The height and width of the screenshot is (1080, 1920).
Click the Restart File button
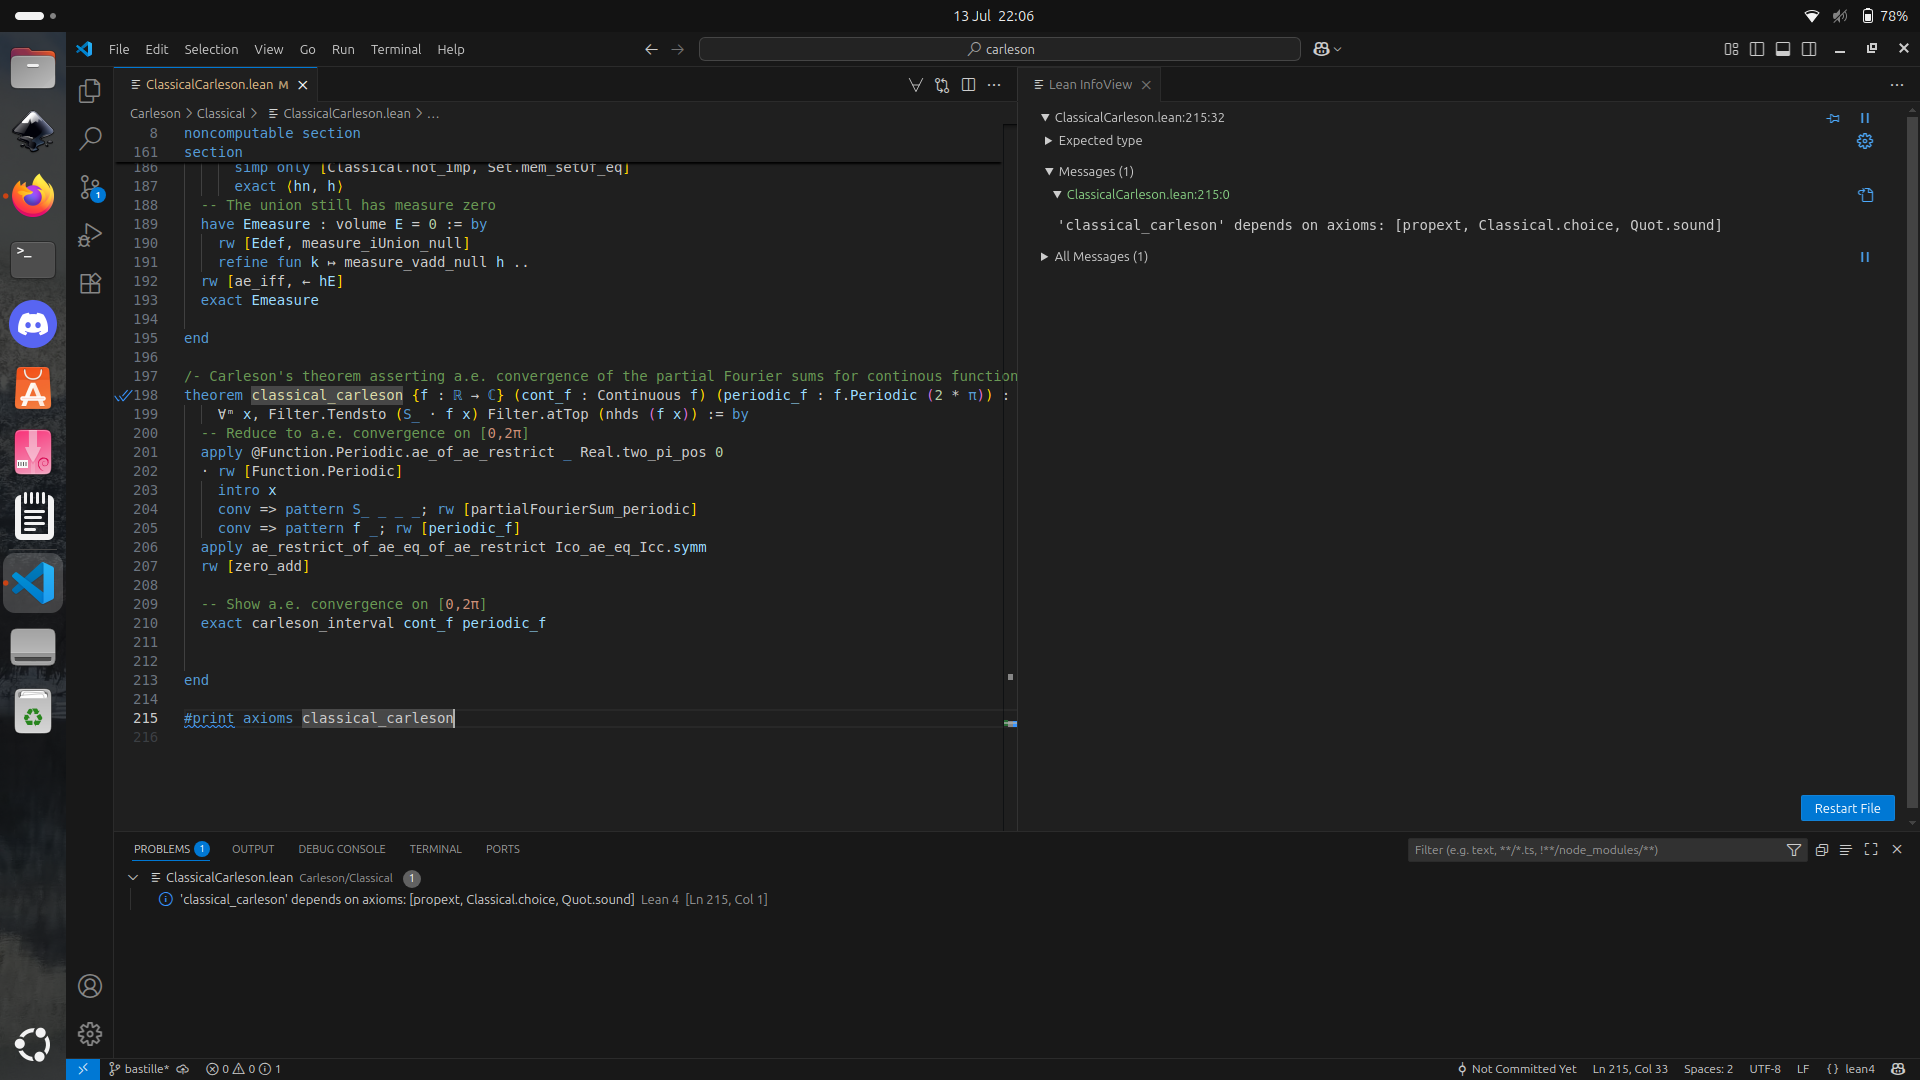[1847, 808]
